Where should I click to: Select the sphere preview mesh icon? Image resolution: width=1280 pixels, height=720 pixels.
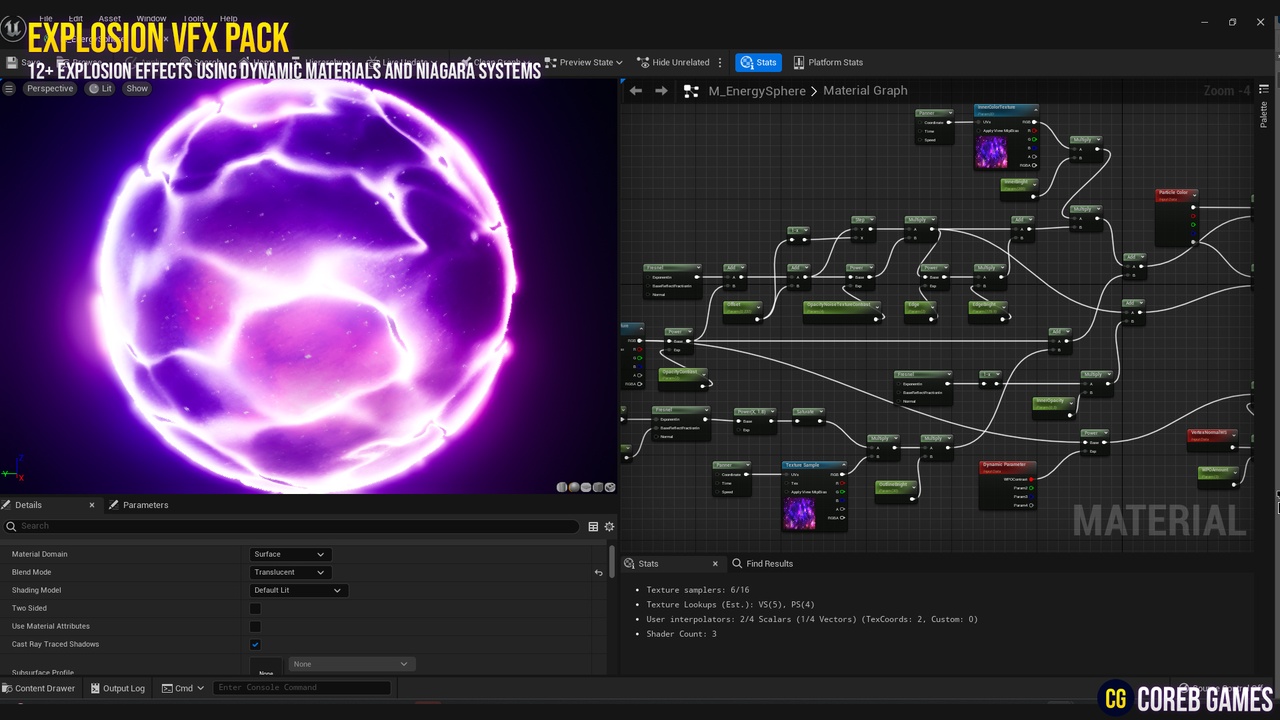[574, 487]
